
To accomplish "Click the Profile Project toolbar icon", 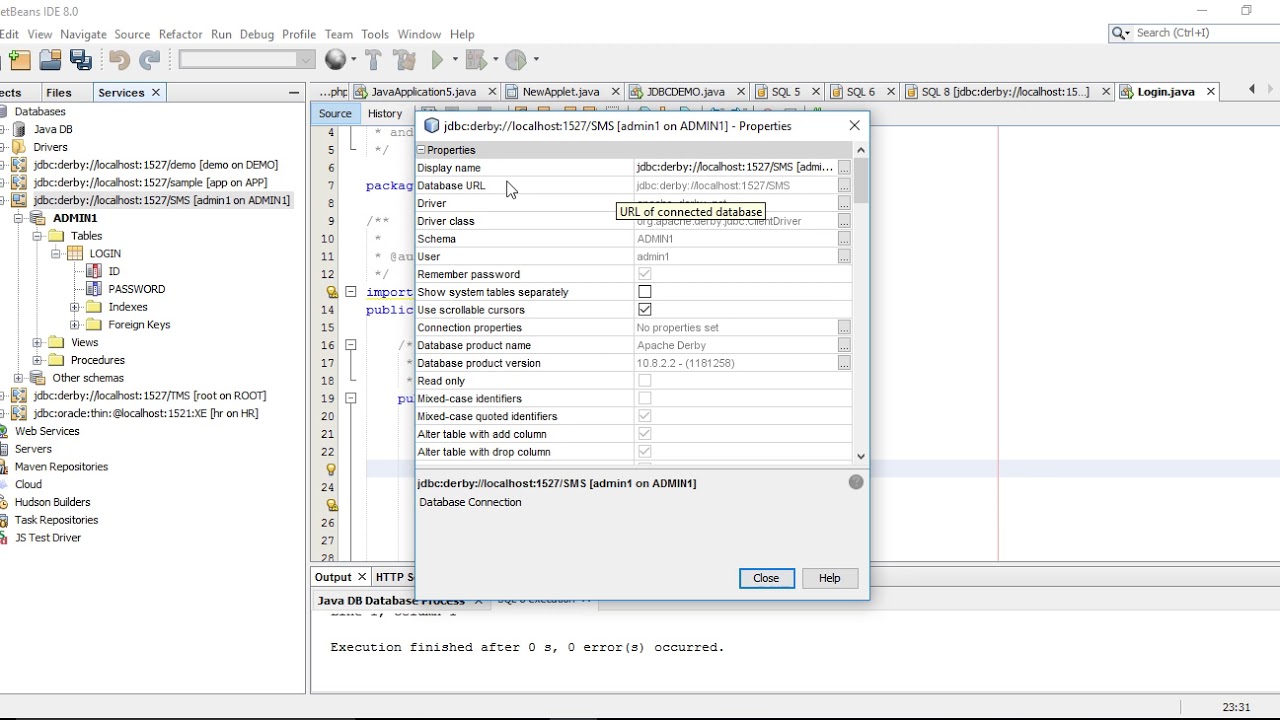I will 516,60.
